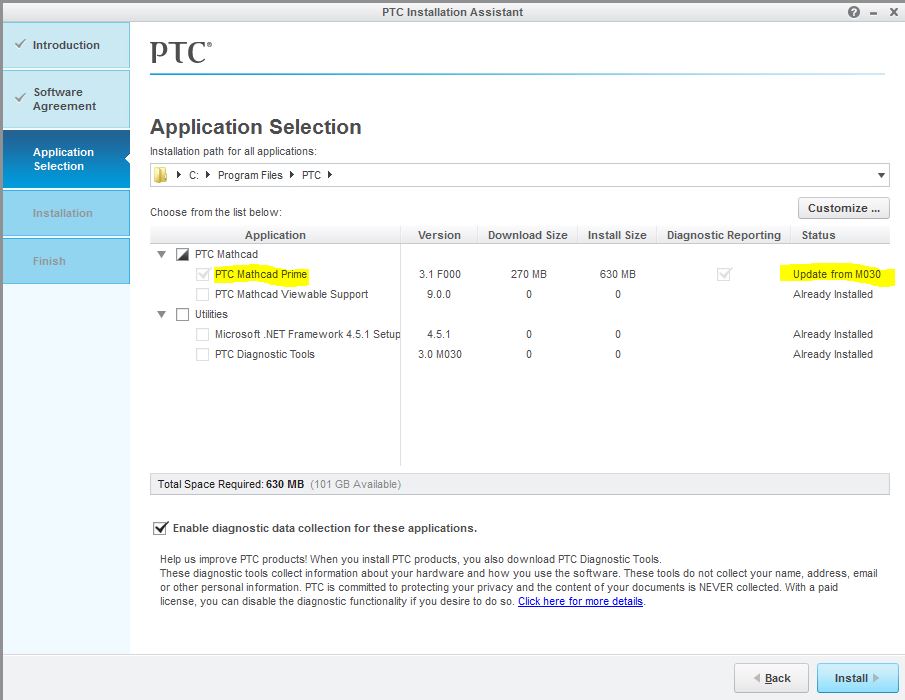The width and height of the screenshot is (905, 700).
Task: Click the help question mark icon
Action: 852,11
